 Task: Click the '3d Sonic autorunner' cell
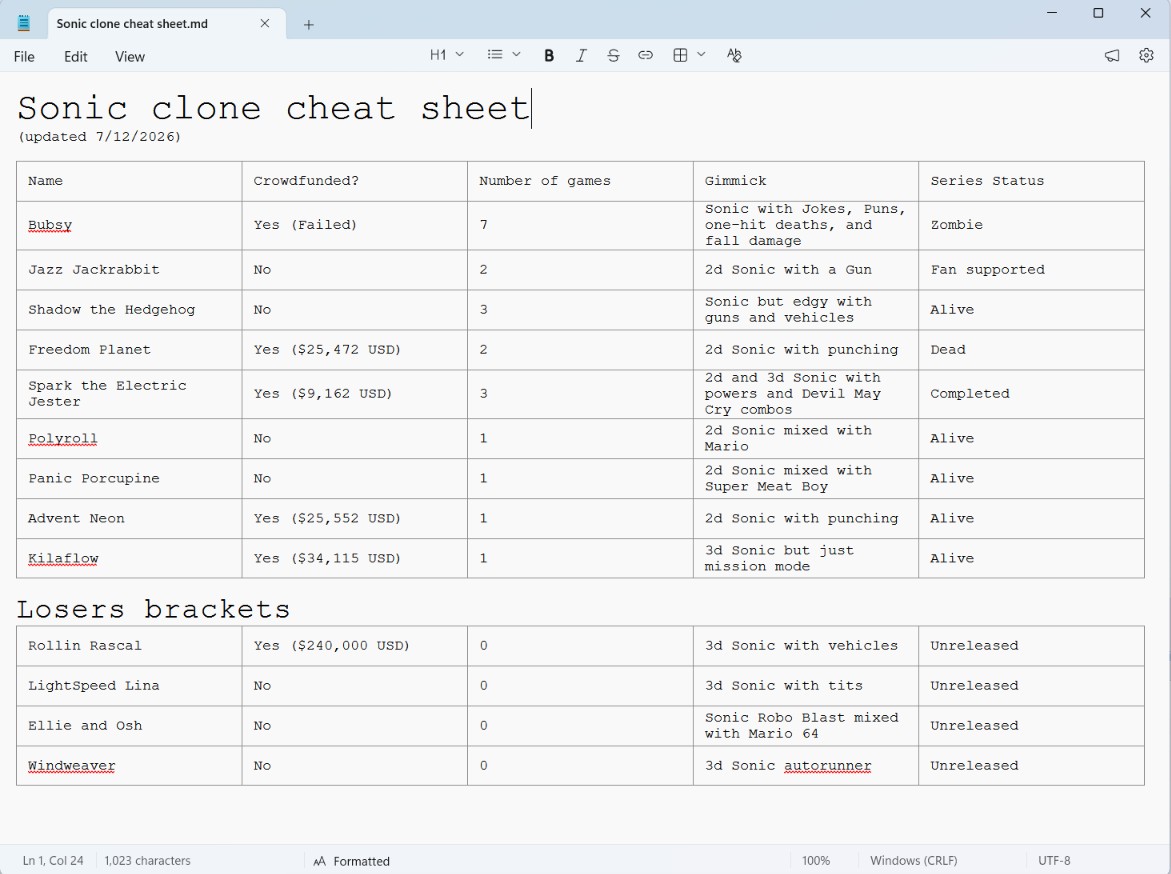click(x=806, y=766)
